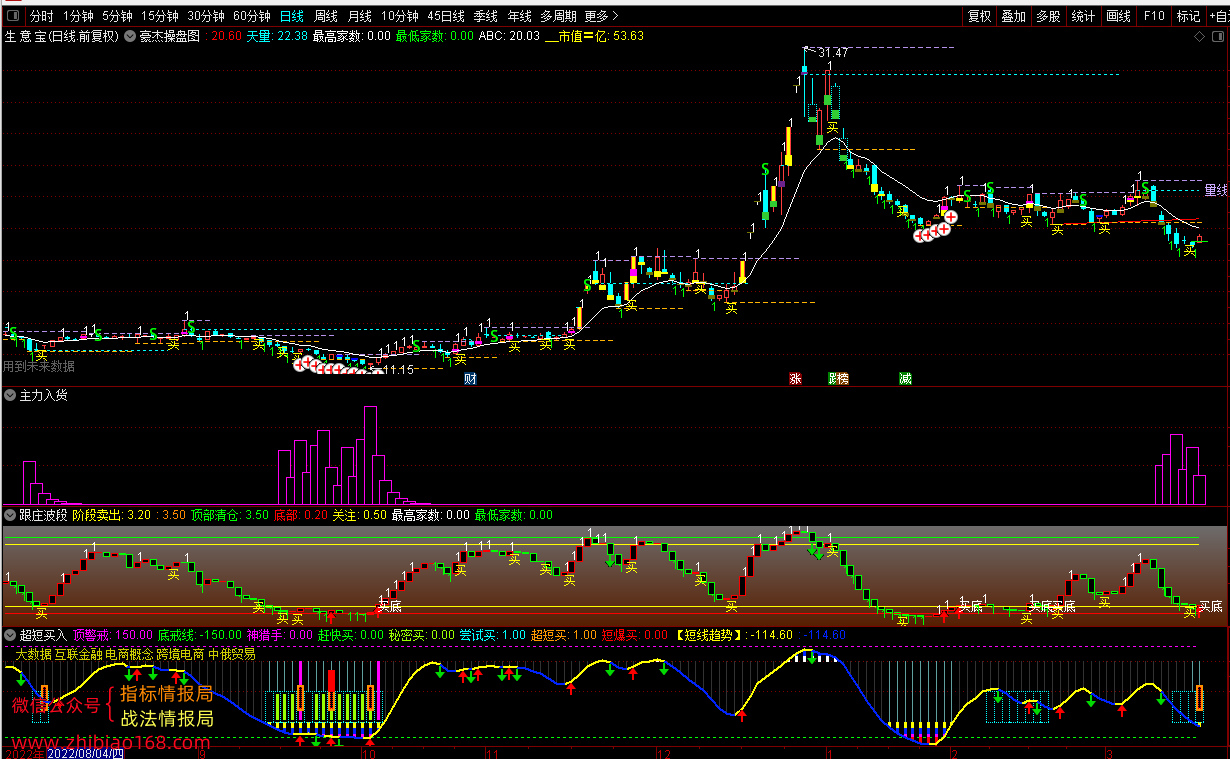Click the 生意宝(日线.前复权) stock title
Image resolution: width=1230 pixels, height=759 pixels.
tap(62, 36)
